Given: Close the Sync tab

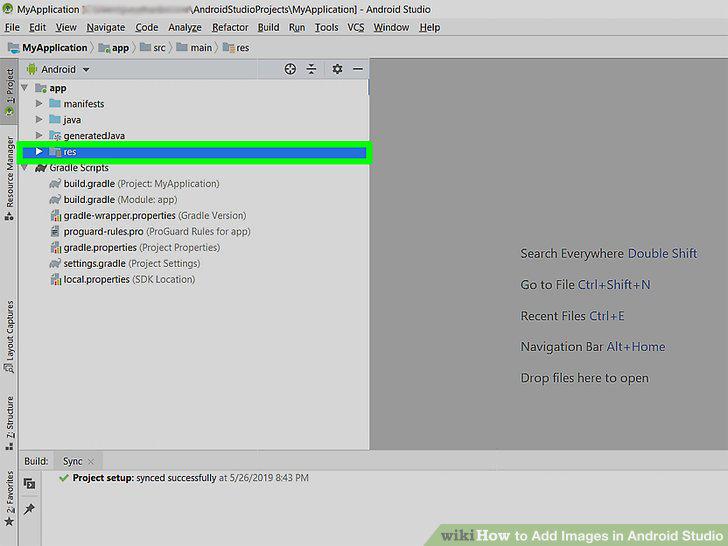Looking at the screenshot, I should point(91,462).
